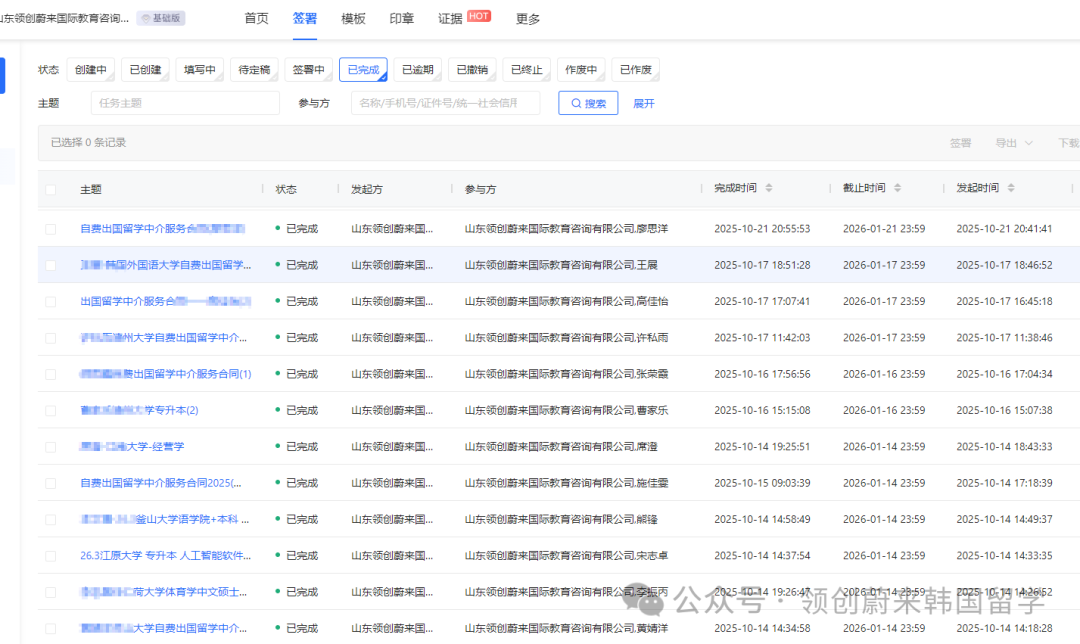Click the sort arrows on 完成时间 column

pos(767,189)
